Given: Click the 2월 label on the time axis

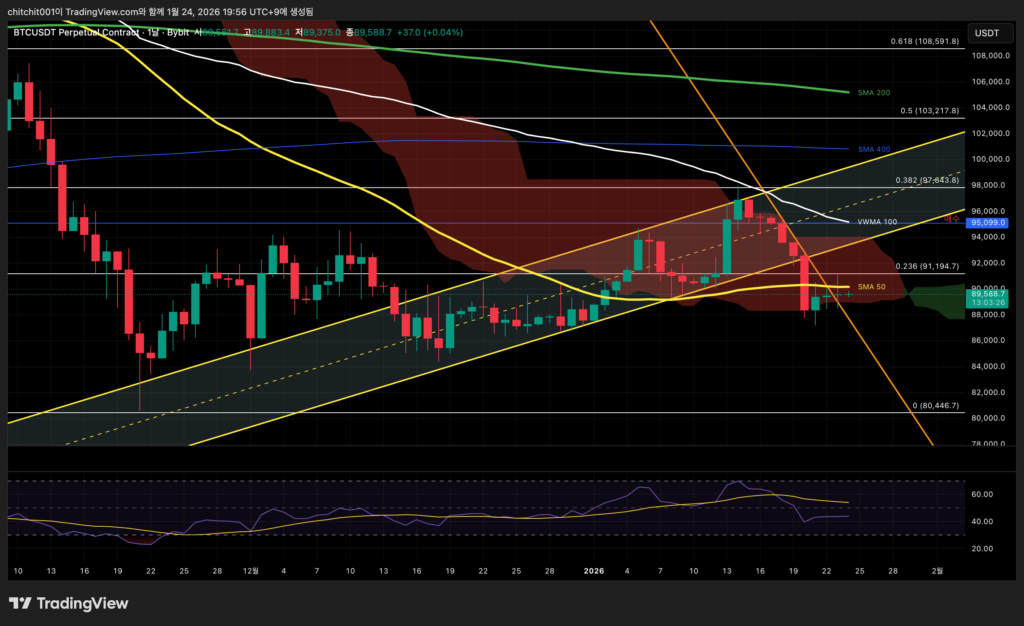Looking at the screenshot, I should pyautogui.click(x=937, y=571).
